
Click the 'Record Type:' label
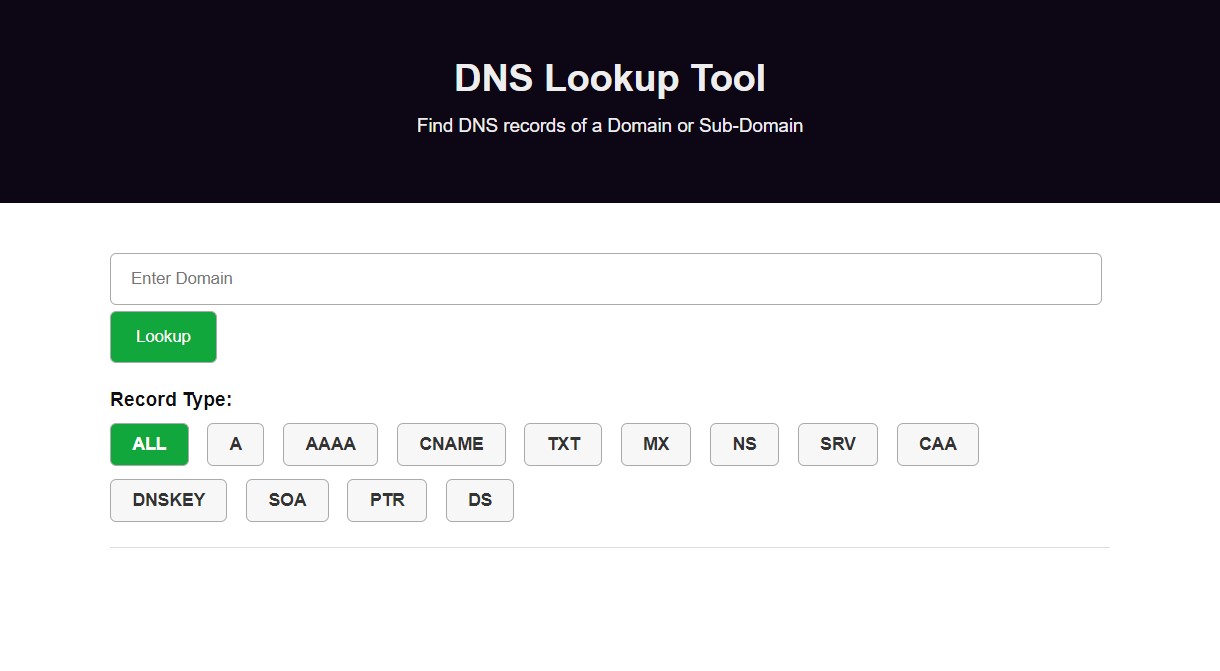point(171,400)
